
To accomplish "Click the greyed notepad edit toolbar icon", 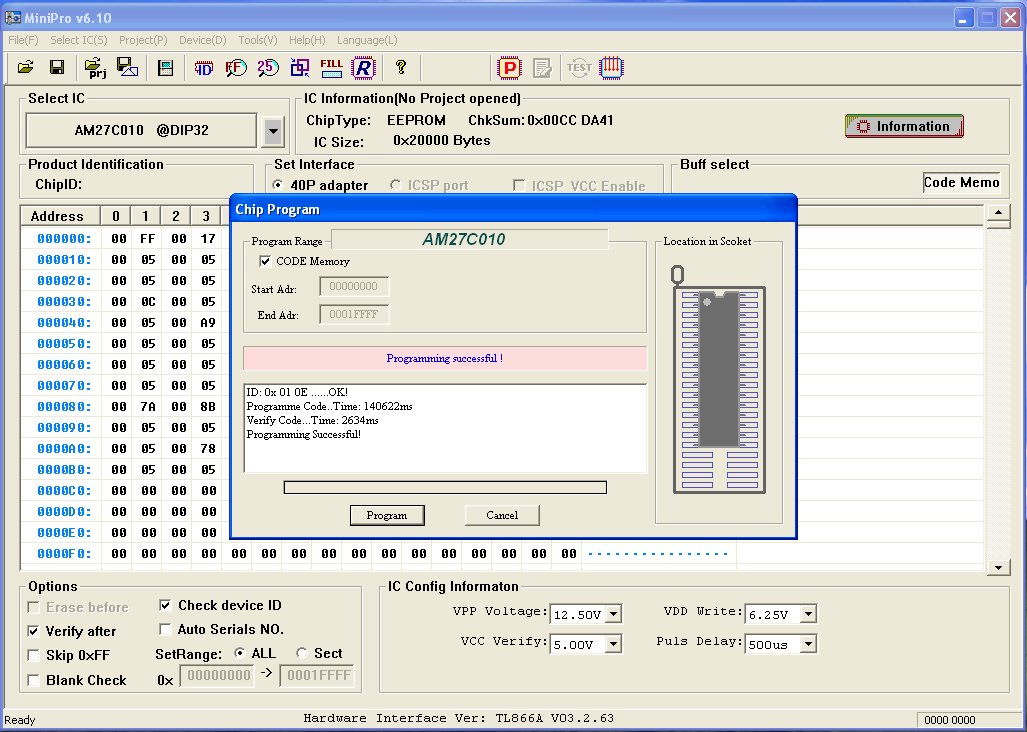I will 542,67.
